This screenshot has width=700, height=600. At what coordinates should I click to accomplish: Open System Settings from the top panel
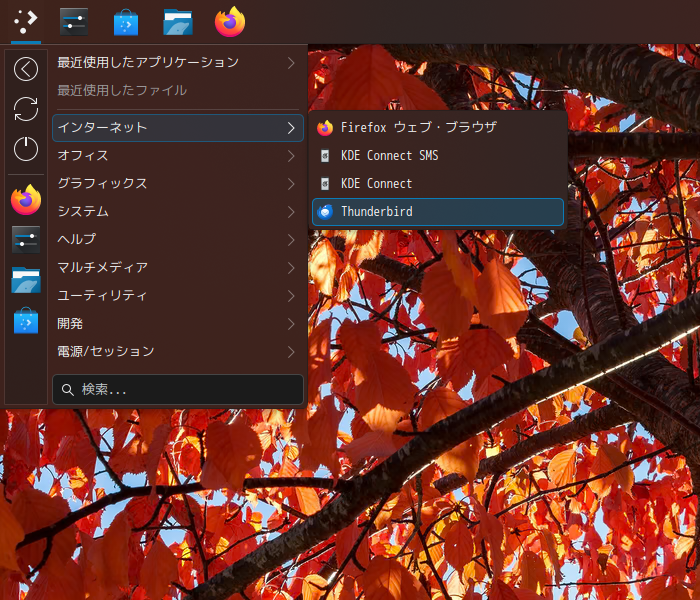coord(74,21)
